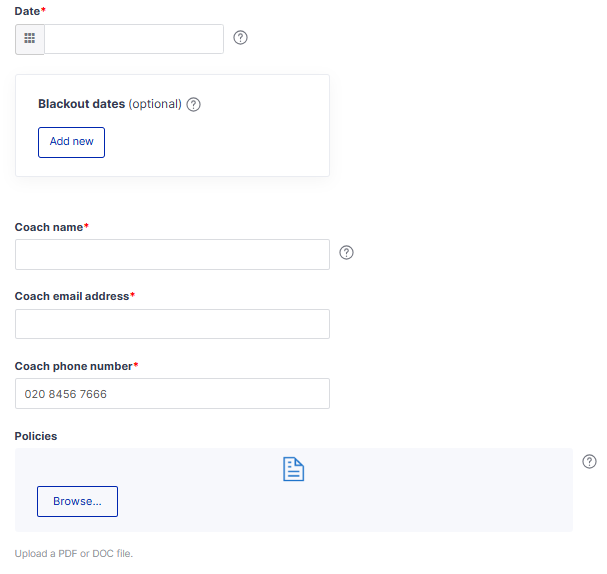Click the Browse... file button
Viewport: 607px width, 574px height.
[77, 501]
